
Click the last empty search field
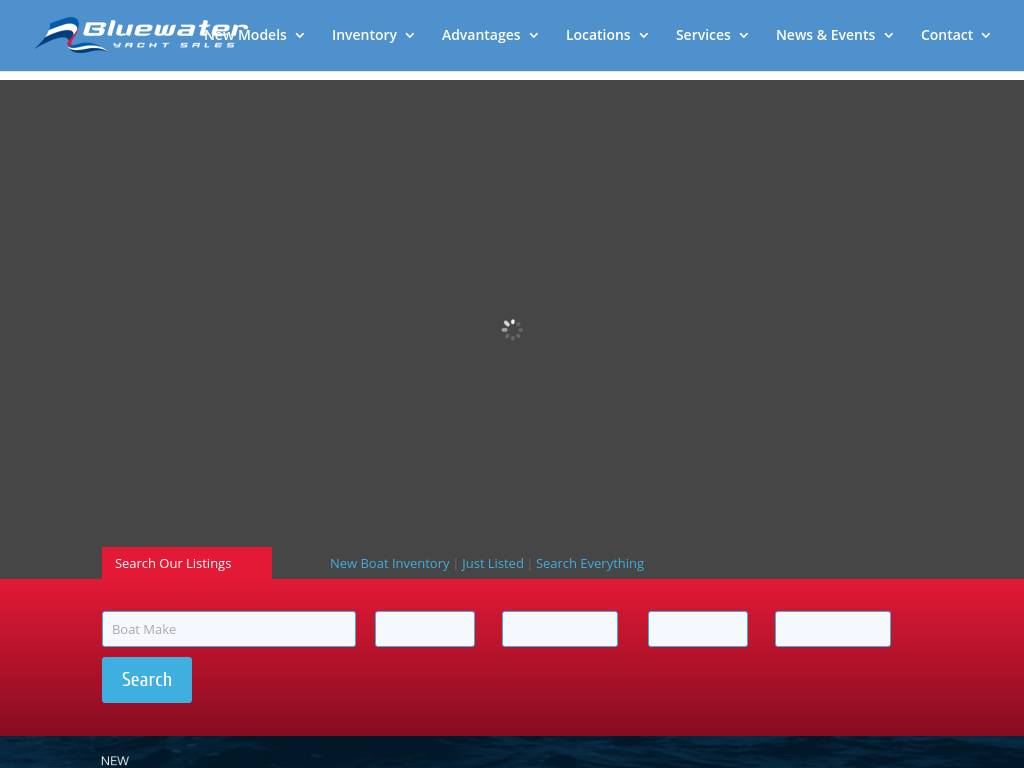coord(832,629)
